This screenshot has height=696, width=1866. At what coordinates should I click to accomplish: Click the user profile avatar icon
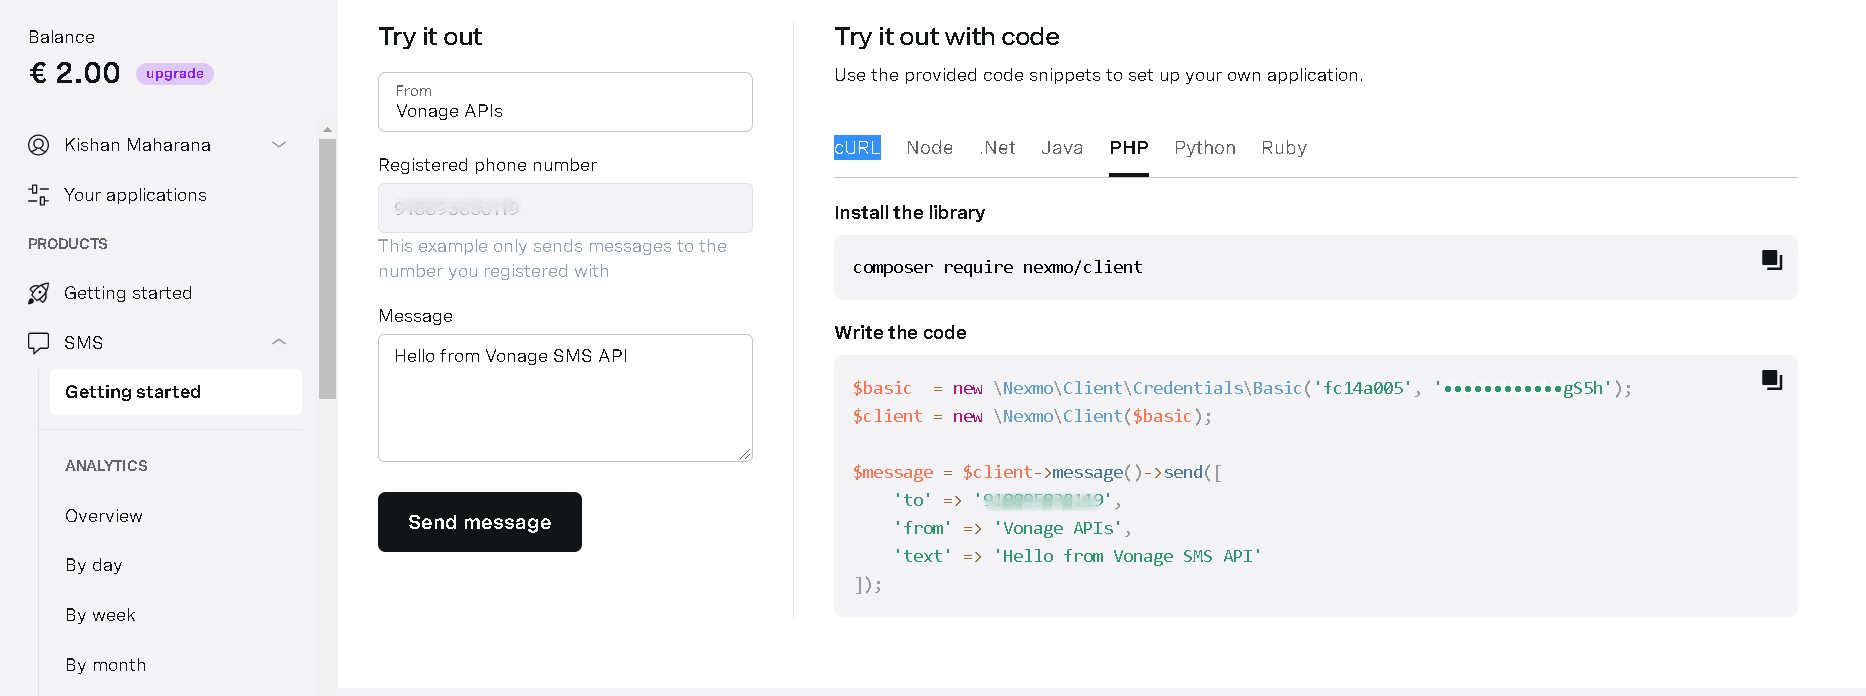(x=39, y=145)
